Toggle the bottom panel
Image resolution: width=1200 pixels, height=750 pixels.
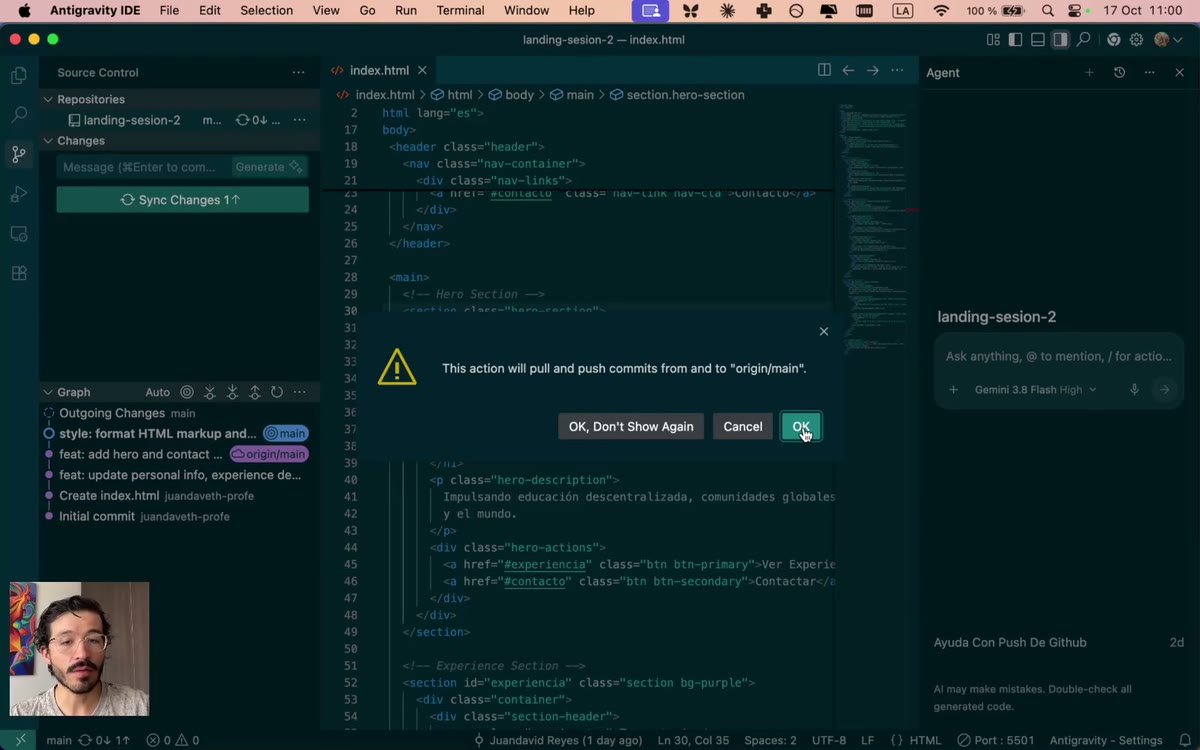click(1038, 40)
